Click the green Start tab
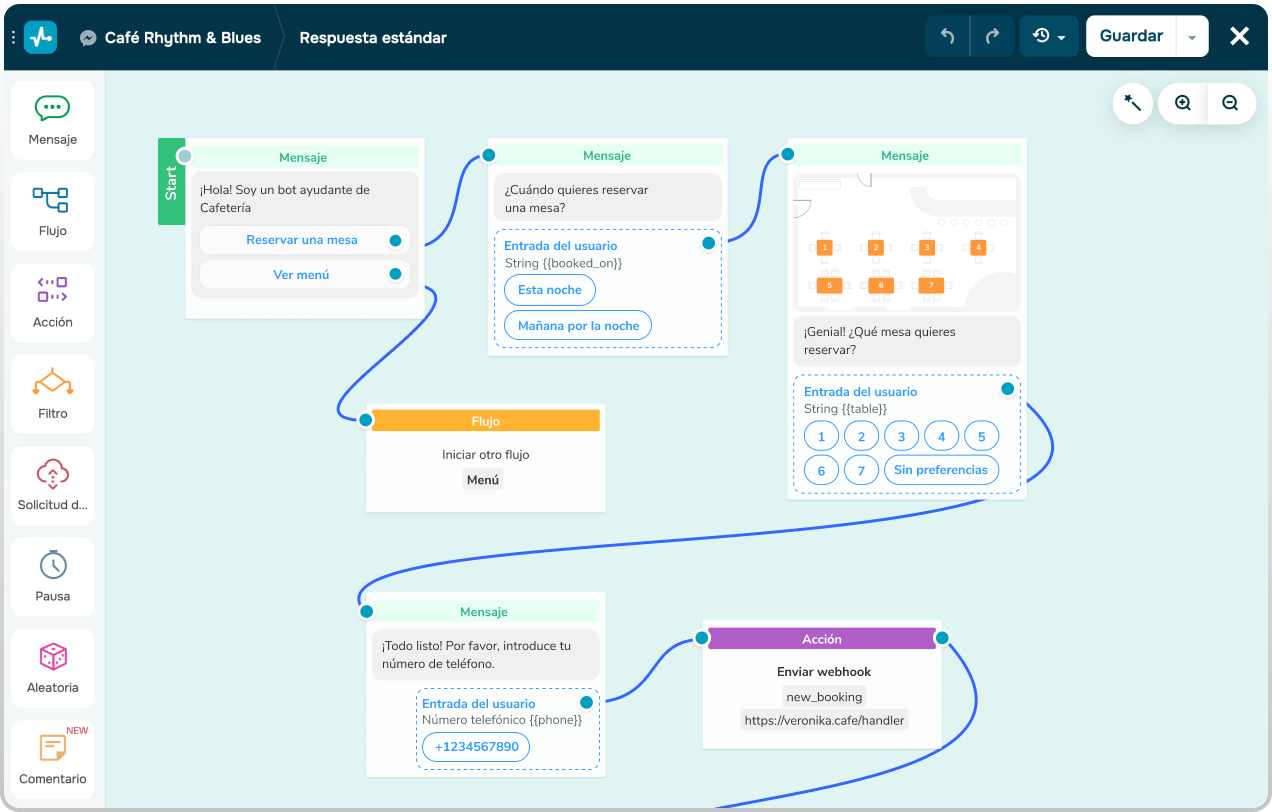This screenshot has width=1272, height=812. click(171, 182)
